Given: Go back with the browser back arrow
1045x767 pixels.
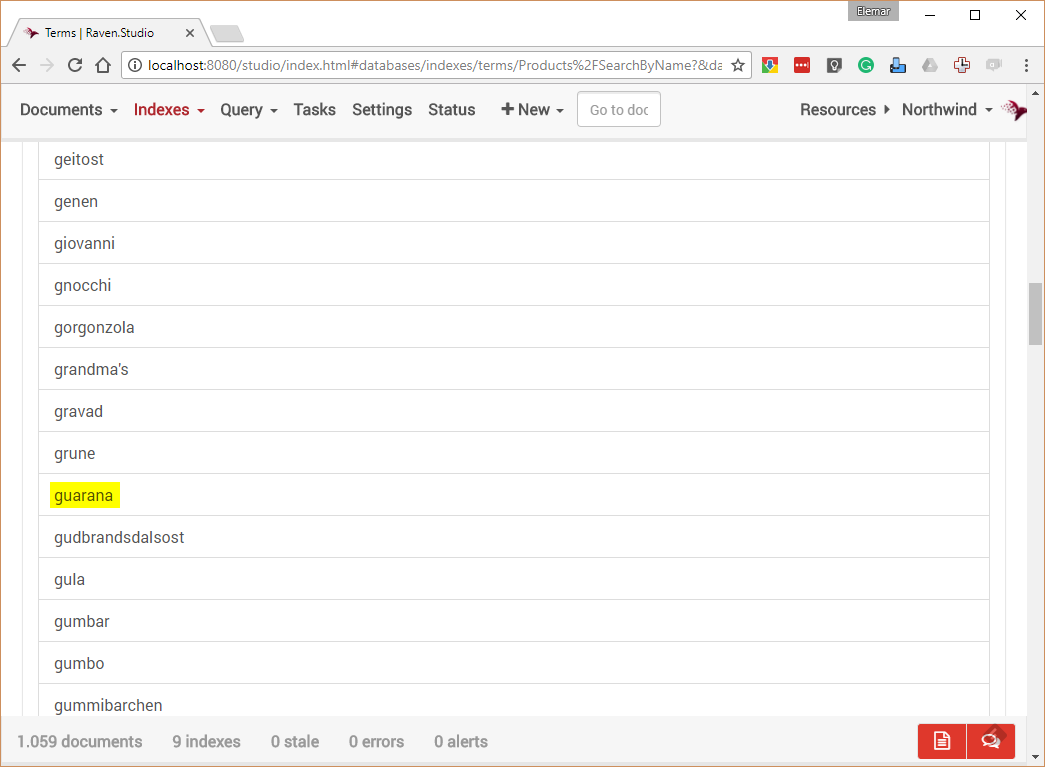Looking at the screenshot, I should tap(19, 65).
